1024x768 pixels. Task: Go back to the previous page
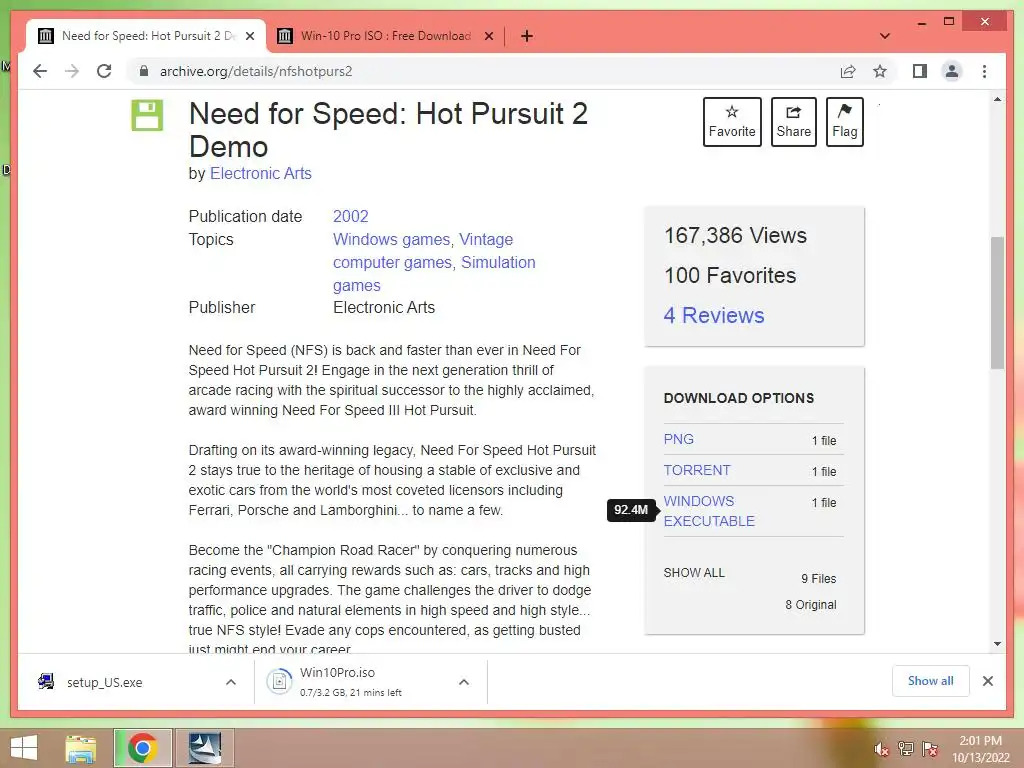(40, 71)
